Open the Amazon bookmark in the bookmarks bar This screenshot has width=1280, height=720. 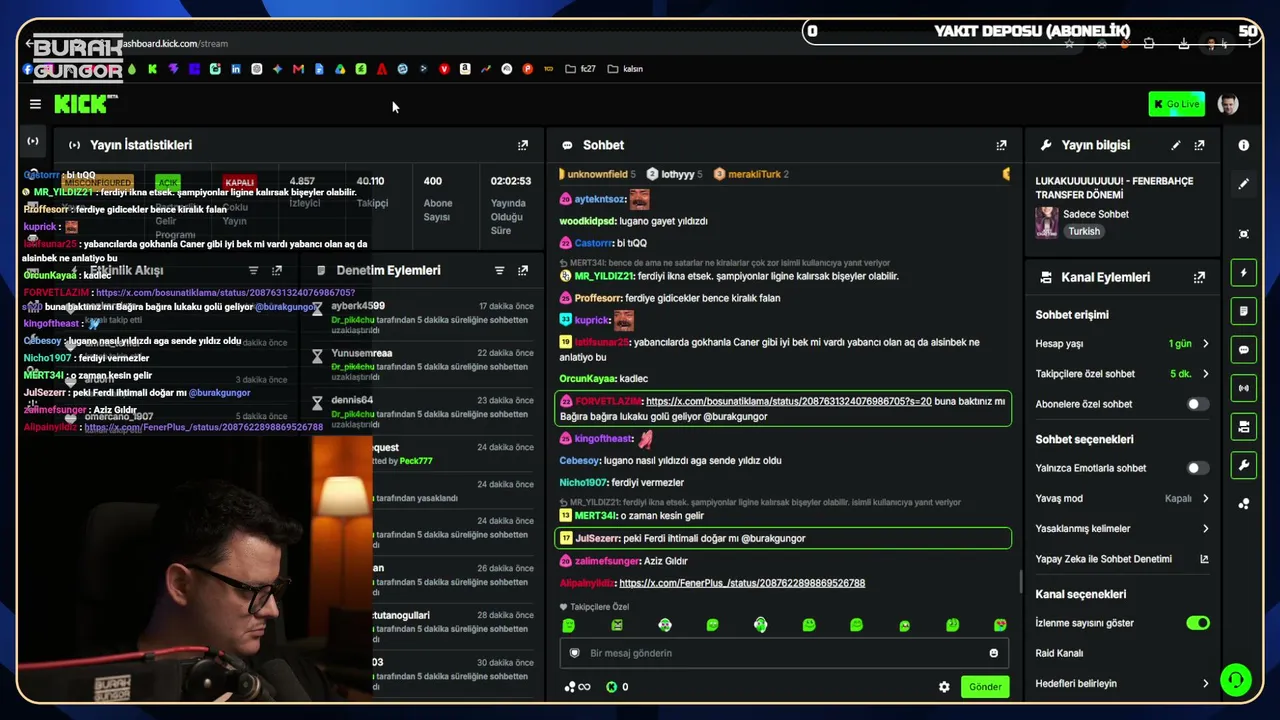click(x=465, y=69)
